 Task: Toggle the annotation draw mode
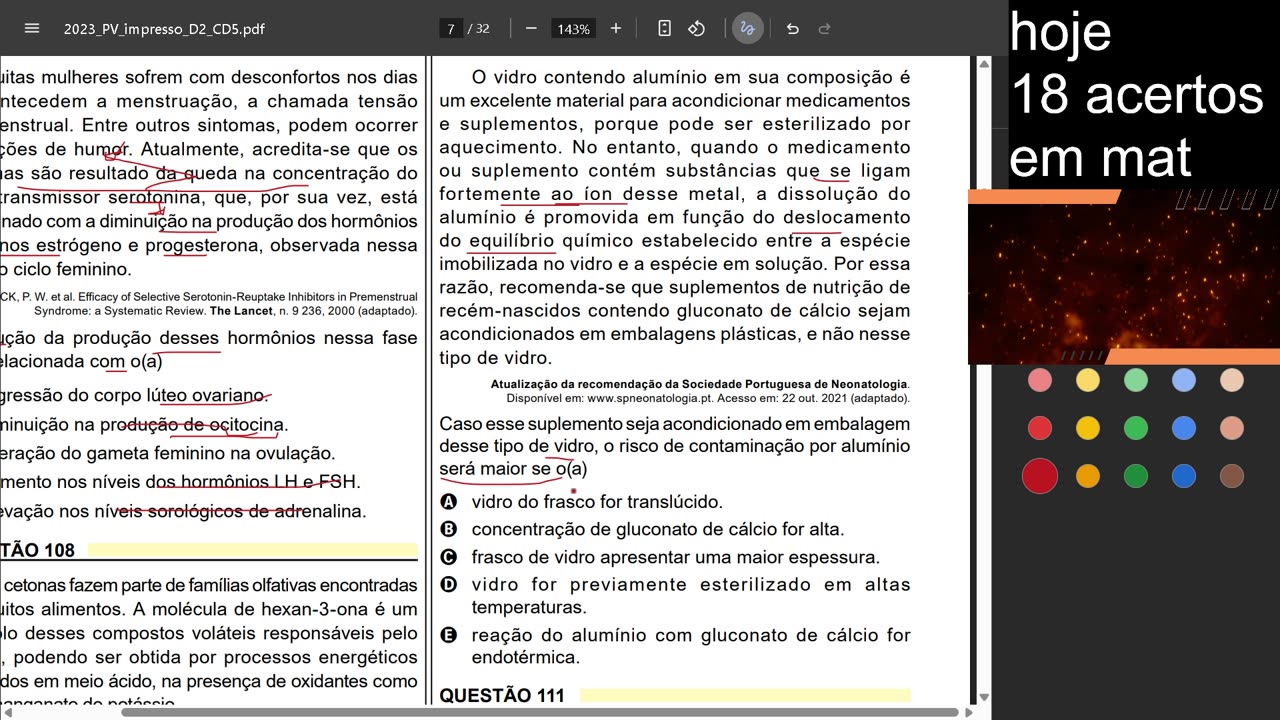click(747, 28)
